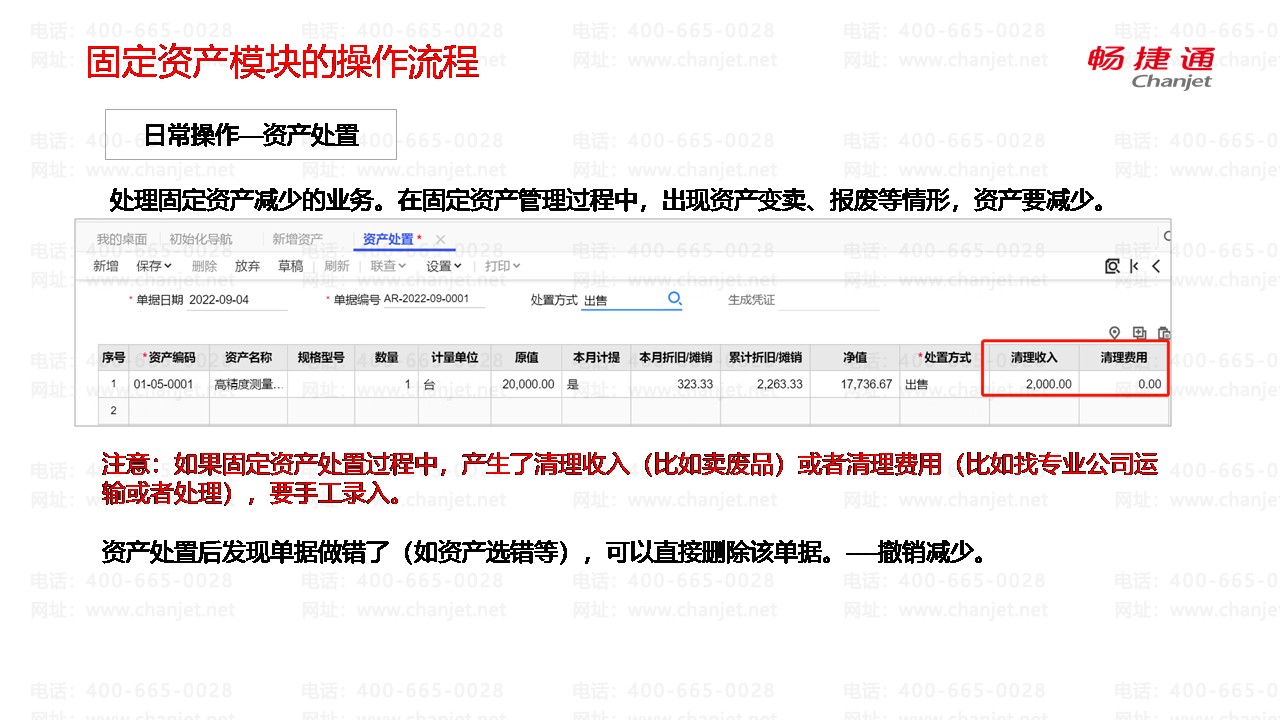The width and height of the screenshot is (1280, 720).
Task: Click the 单据日期 field showing 2022-09-04
Action: (x=237, y=299)
